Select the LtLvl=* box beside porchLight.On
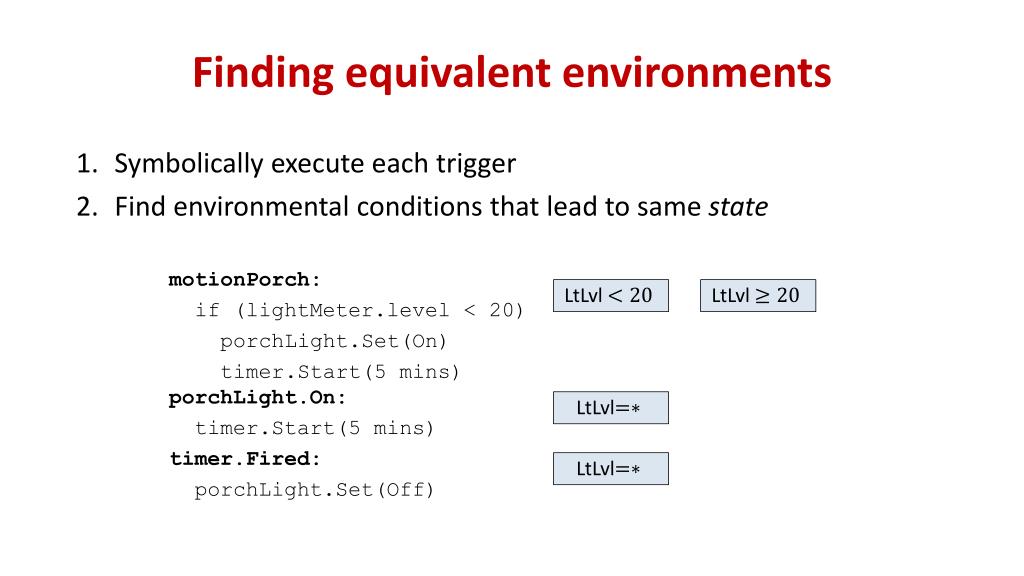The width and height of the screenshot is (1024, 576). click(x=611, y=408)
